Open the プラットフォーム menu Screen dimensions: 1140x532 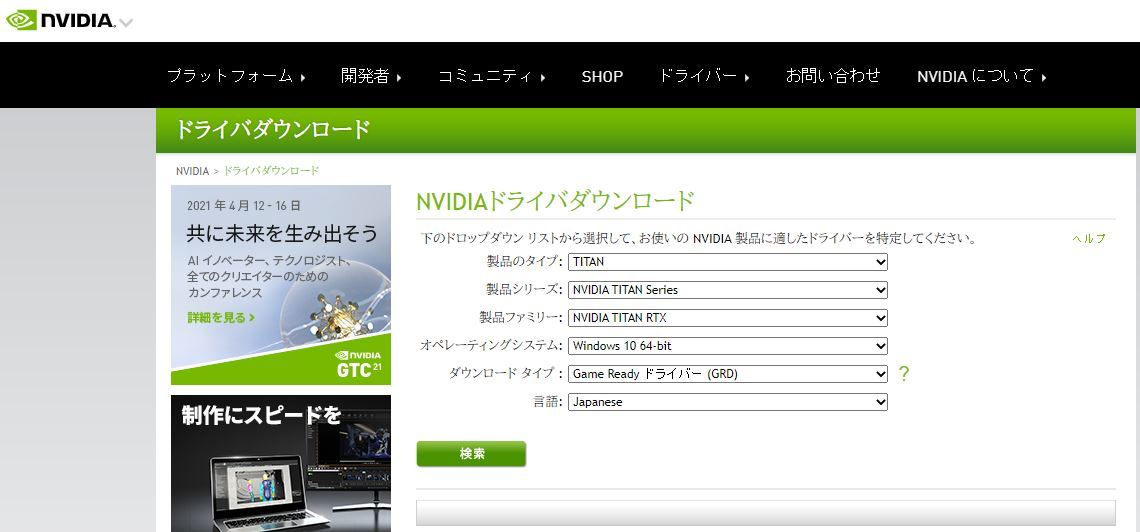[236, 76]
